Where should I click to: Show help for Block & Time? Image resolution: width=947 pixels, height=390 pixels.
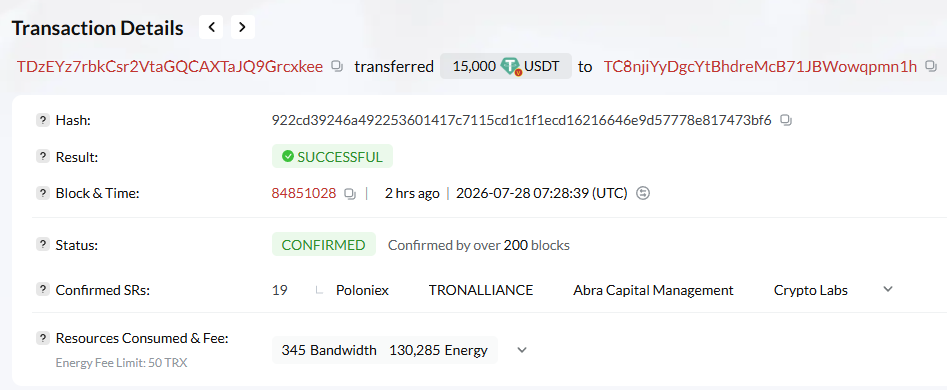42,194
